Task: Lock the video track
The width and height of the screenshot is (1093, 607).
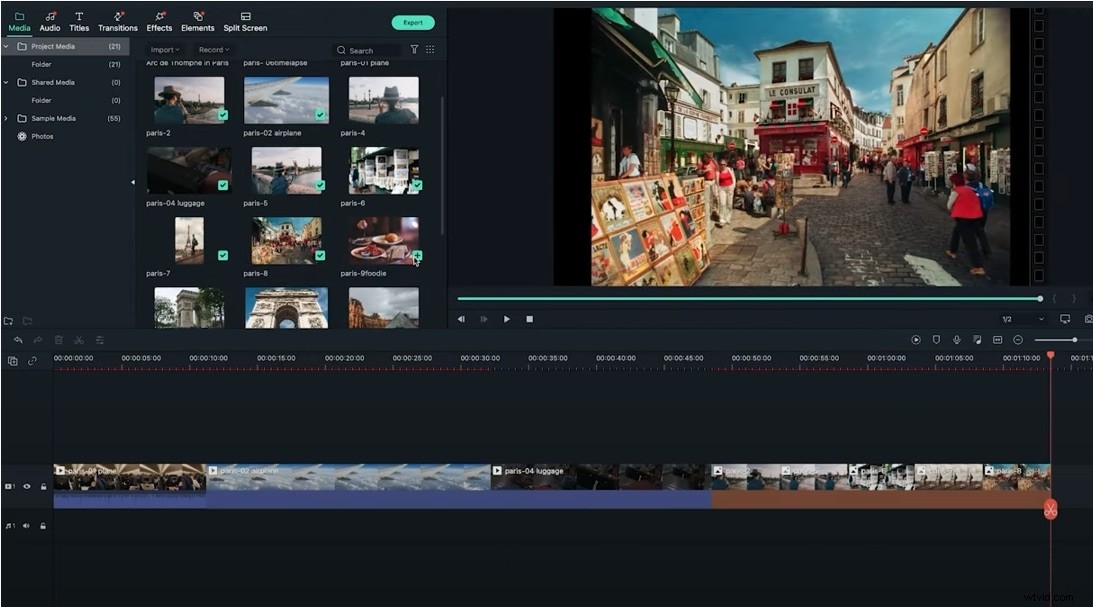Action: 43,486
